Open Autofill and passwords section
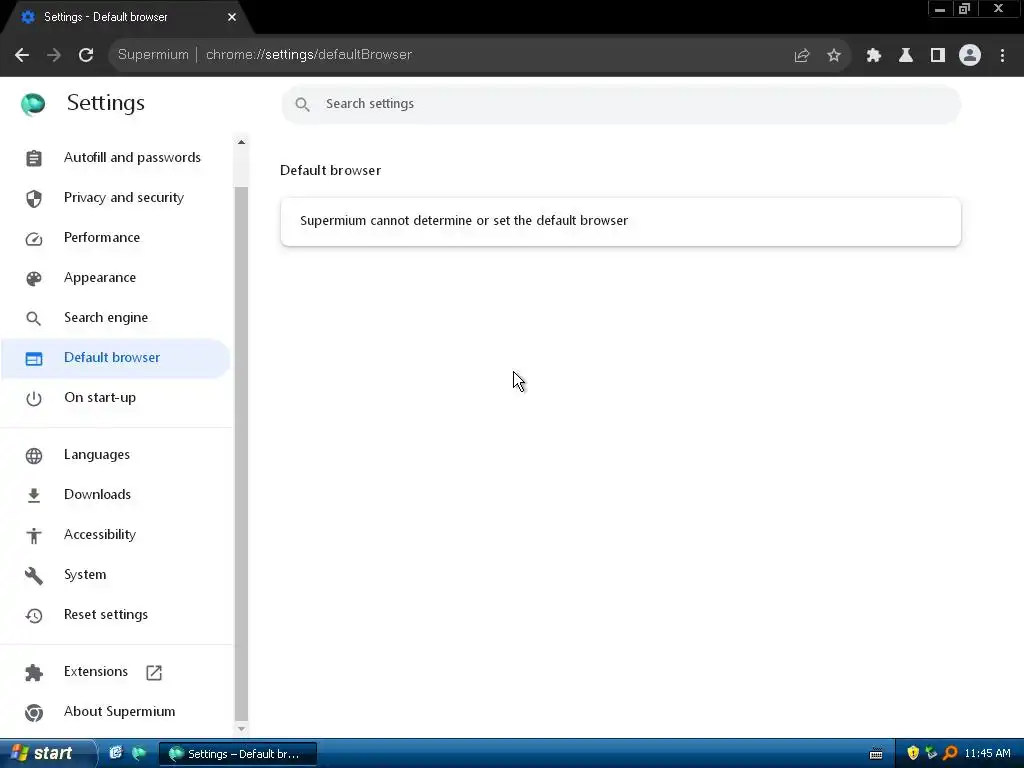 pyautogui.click(x=116, y=157)
